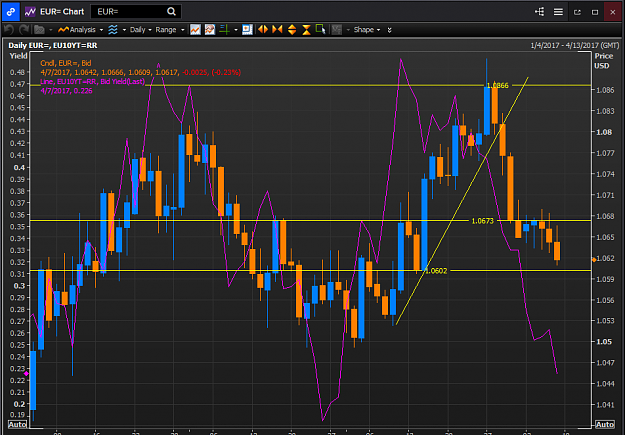Click the magenta diamond on yield axis

(x=26, y=374)
